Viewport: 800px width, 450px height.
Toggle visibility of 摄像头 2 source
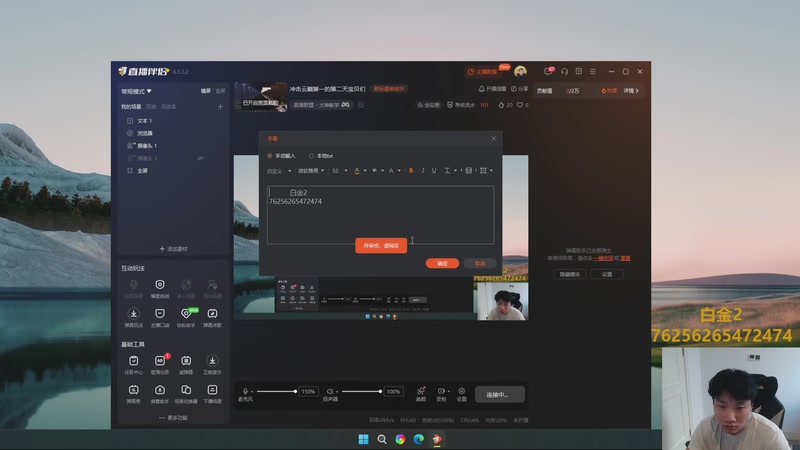pos(201,158)
